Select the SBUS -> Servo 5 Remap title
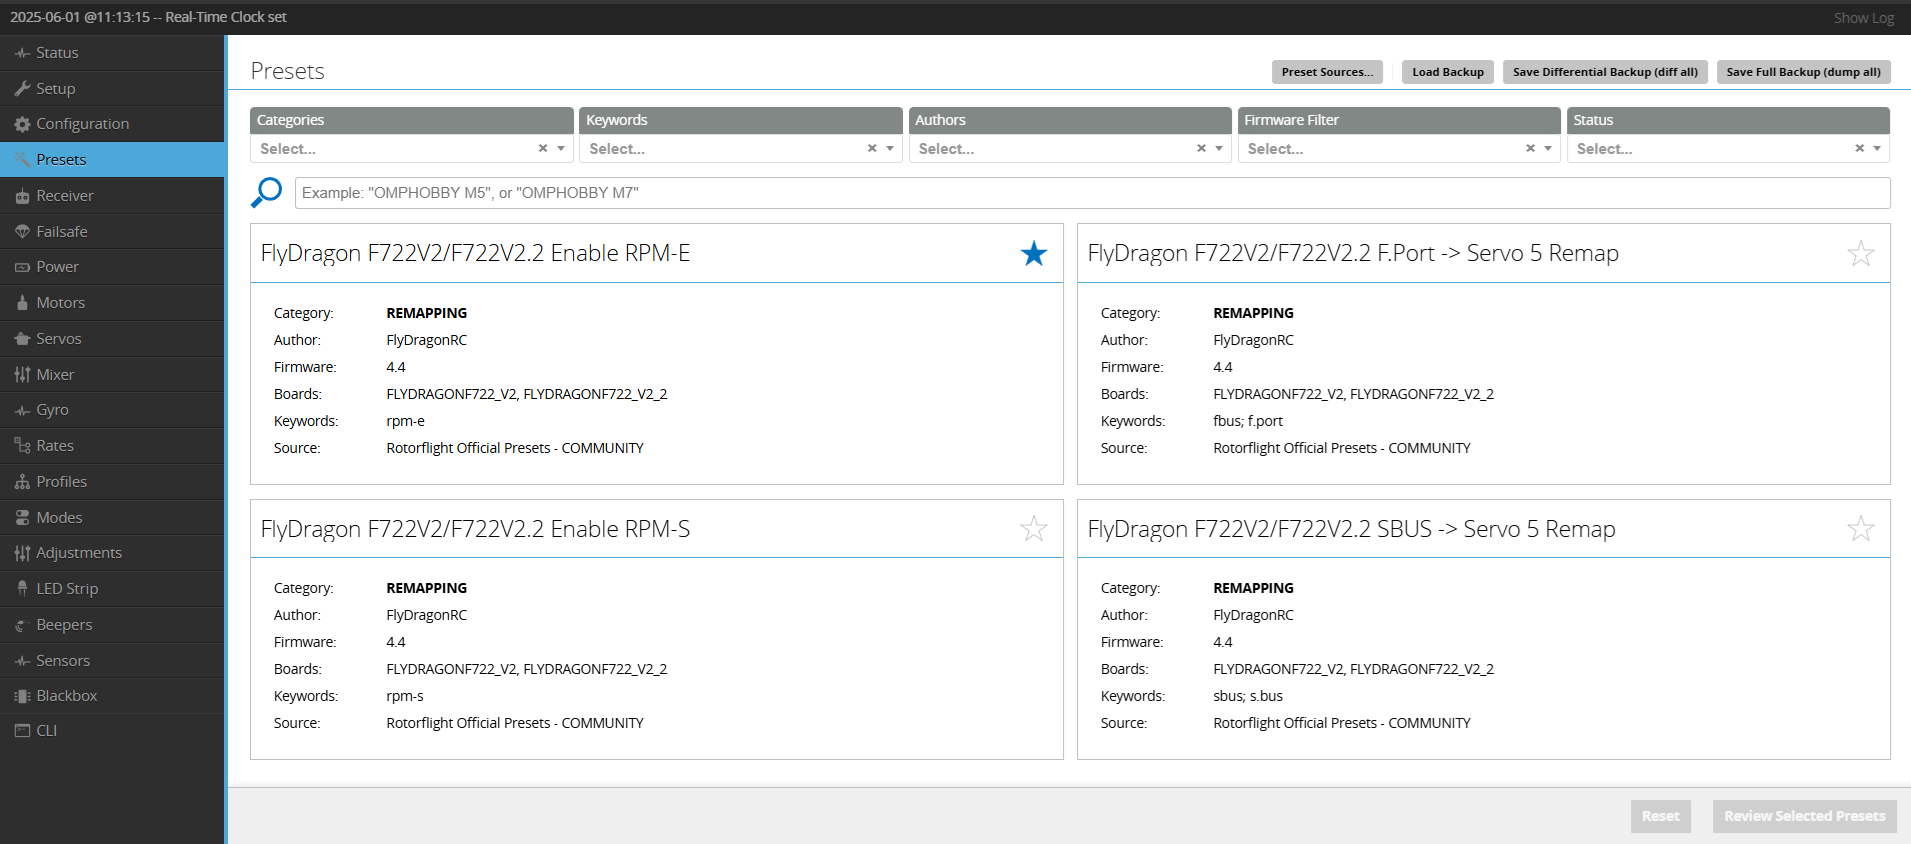Screen dimensions: 1911x844 click(1351, 529)
